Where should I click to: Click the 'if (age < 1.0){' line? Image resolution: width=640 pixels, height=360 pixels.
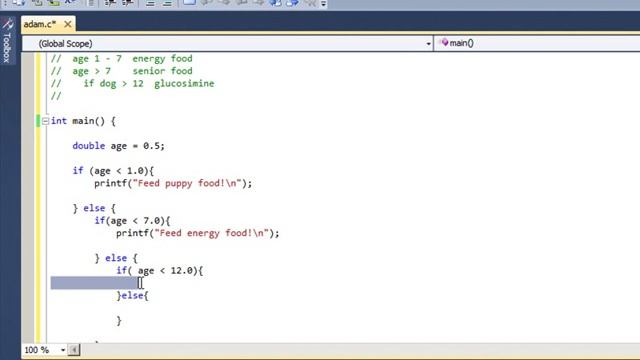tap(113, 171)
